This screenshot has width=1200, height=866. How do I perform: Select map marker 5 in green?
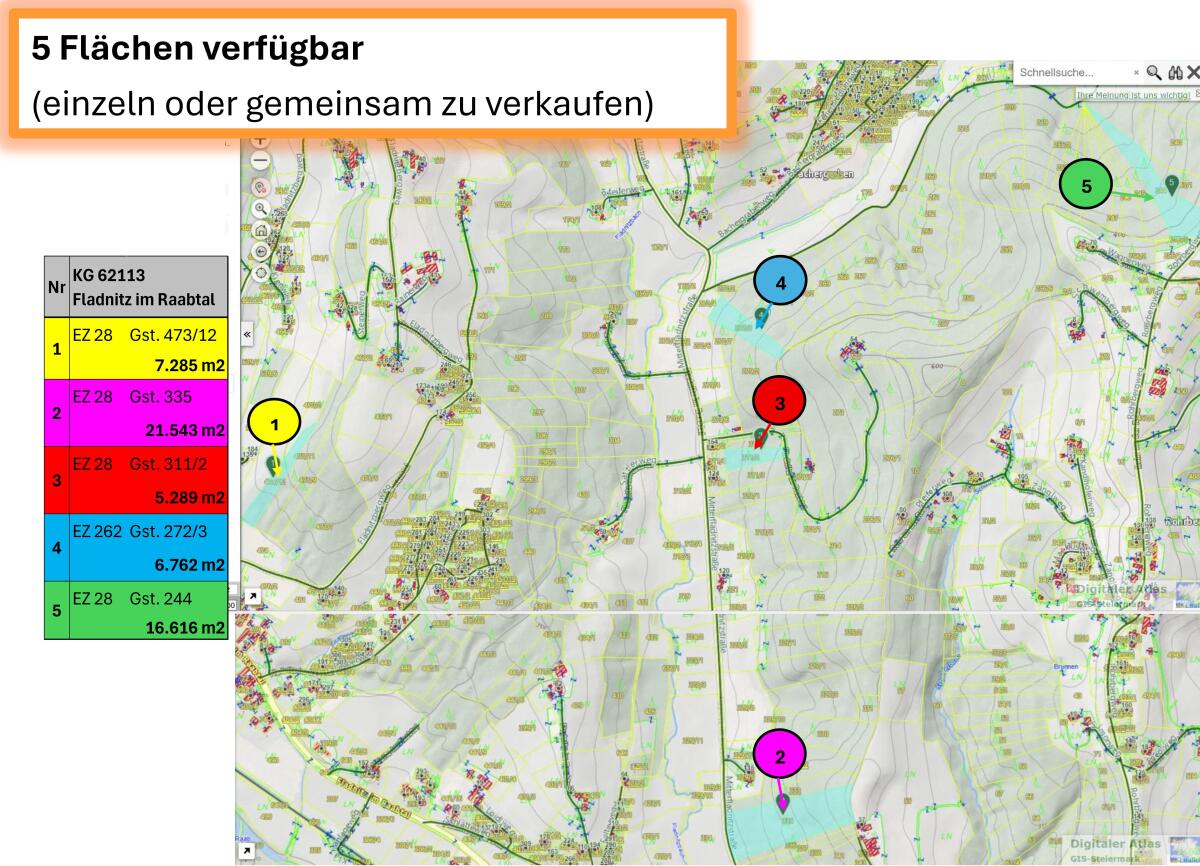point(1084,185)
